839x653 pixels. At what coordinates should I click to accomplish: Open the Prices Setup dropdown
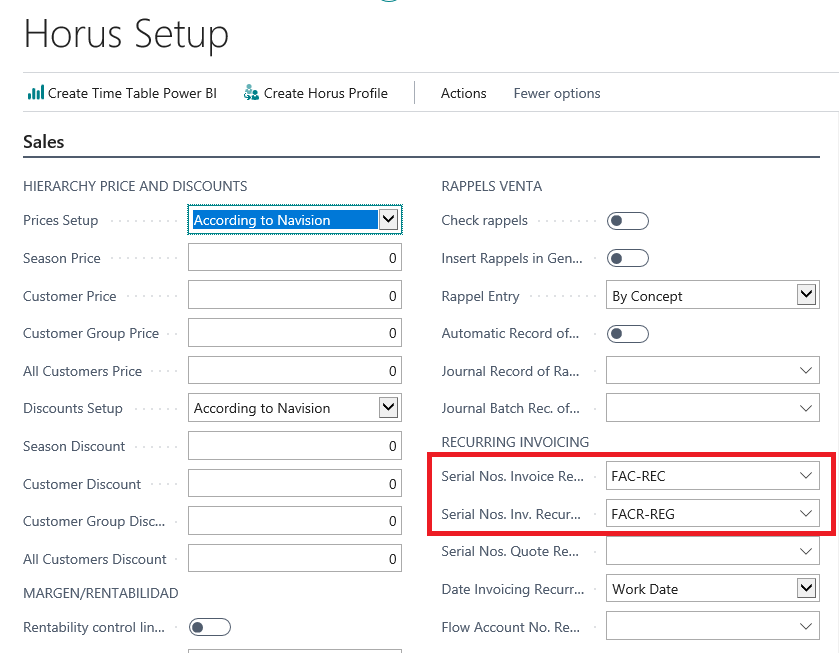[x=388, y=219]
